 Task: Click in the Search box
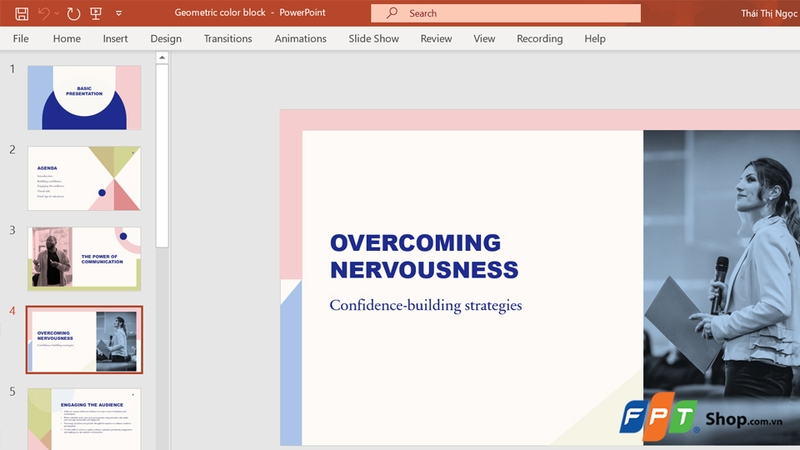pyautogui.click(x=506, y=13)
